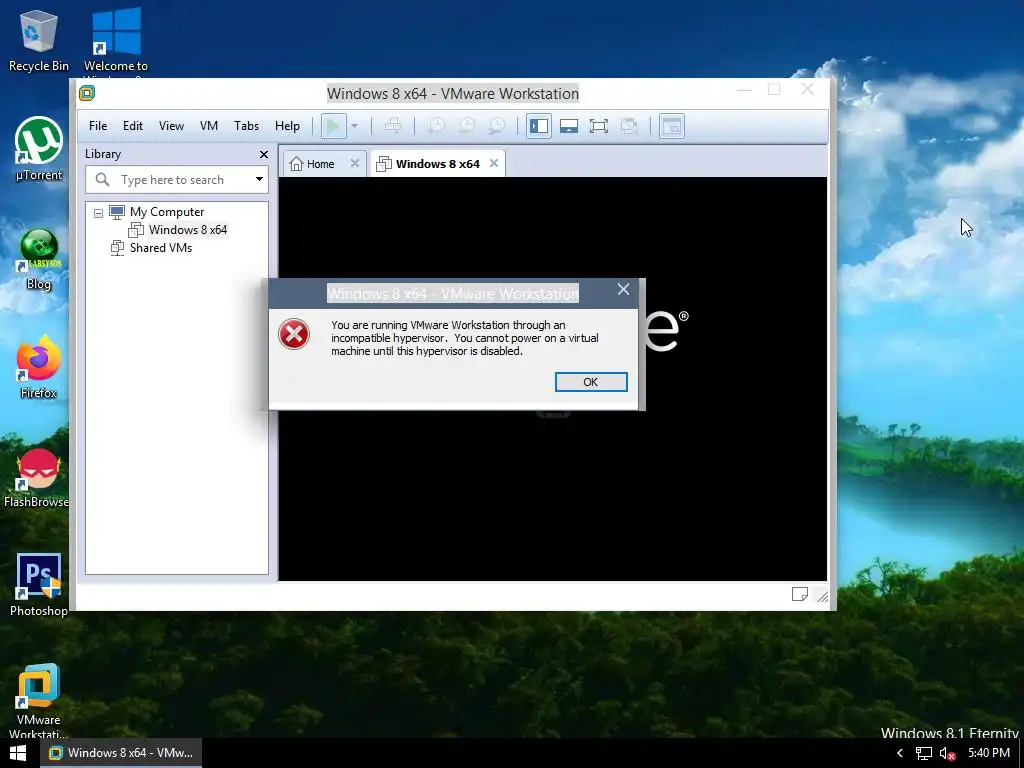Click the Revert to Snapshot toolbar icon
This screenshot has height=768, width=1024.
click(x=466, y=126)
